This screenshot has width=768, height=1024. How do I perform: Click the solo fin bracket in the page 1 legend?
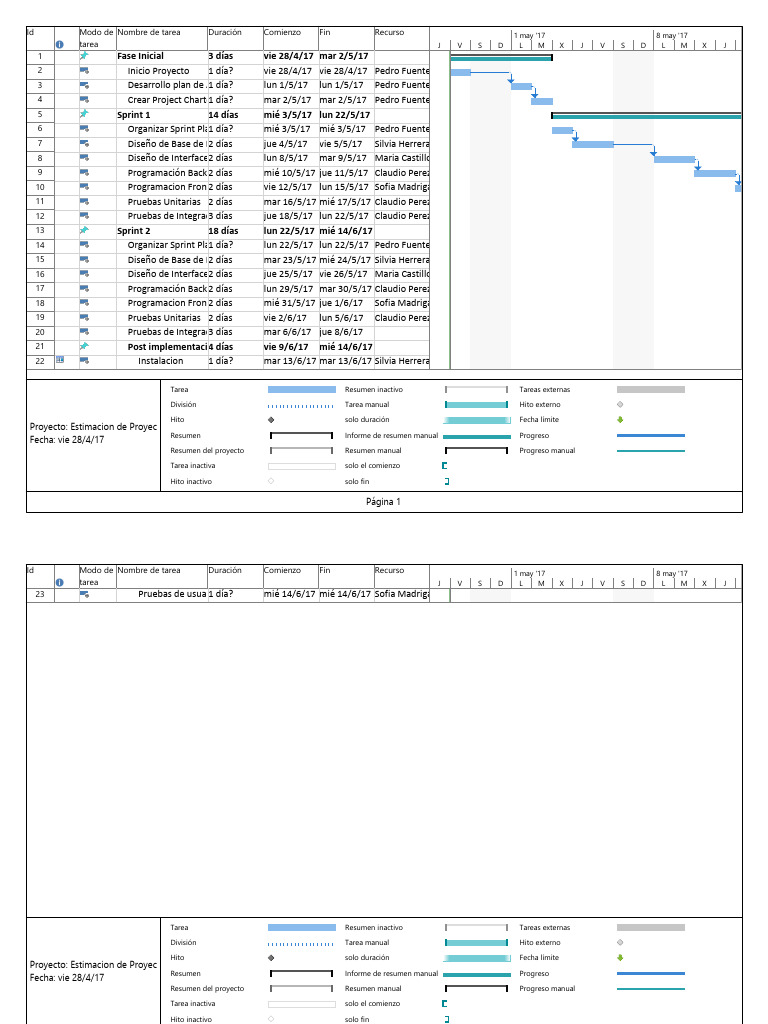point(447,481)
